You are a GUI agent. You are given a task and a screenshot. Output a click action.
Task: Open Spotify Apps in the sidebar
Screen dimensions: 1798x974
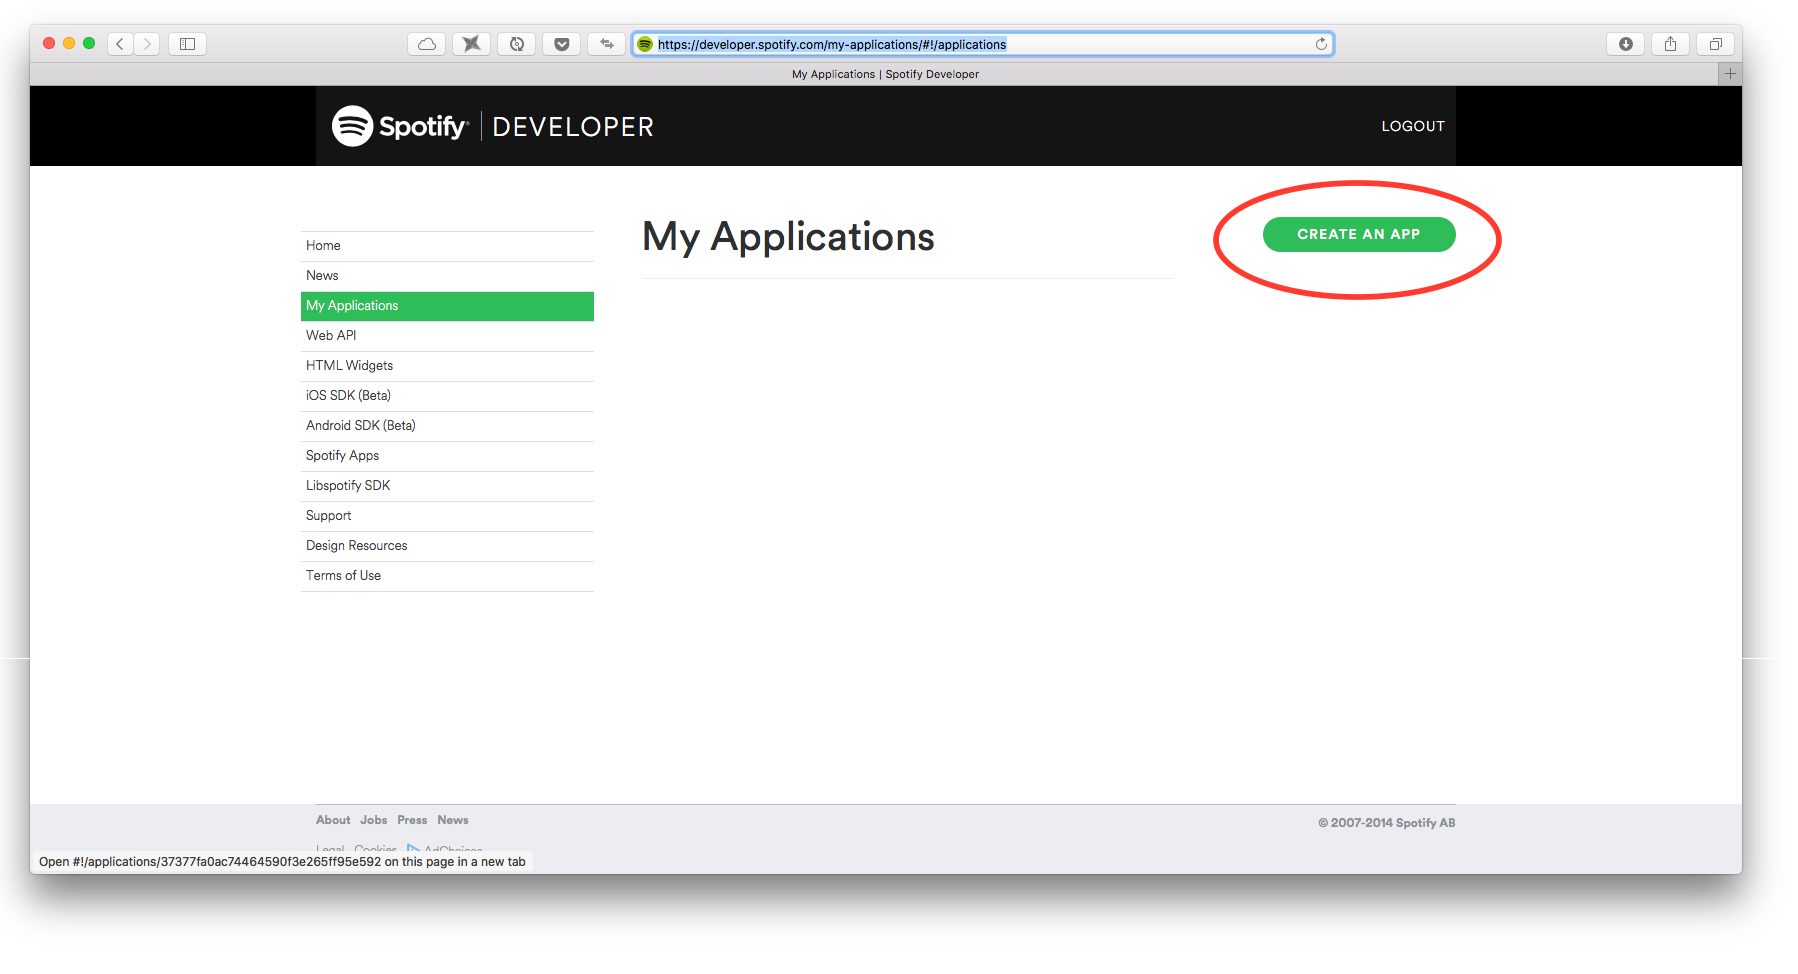click(447, 456)
